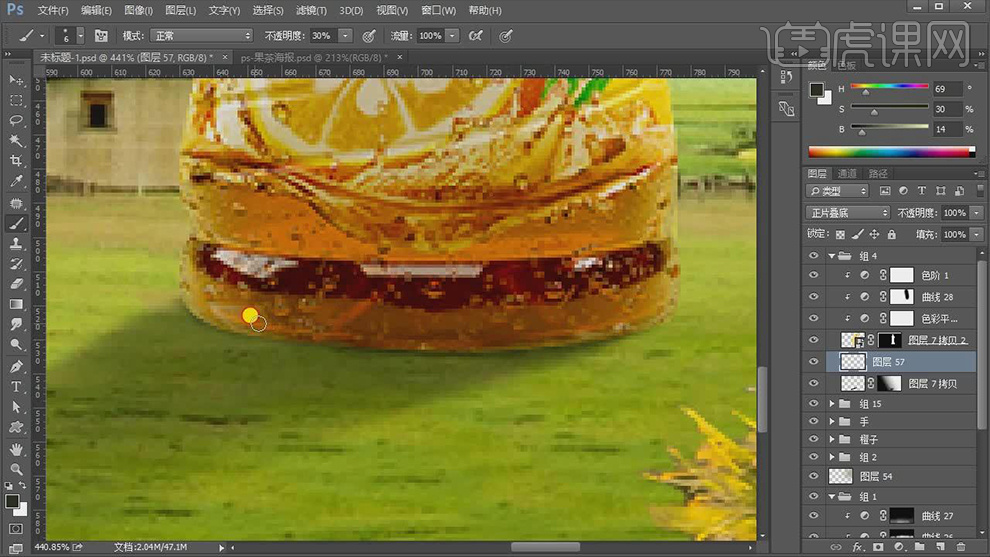Image resolution: width=990 pixels, height=557 pixels.
Task: Open layer blend mode 正片叠底 dropdown
Action: coord(848,213)
